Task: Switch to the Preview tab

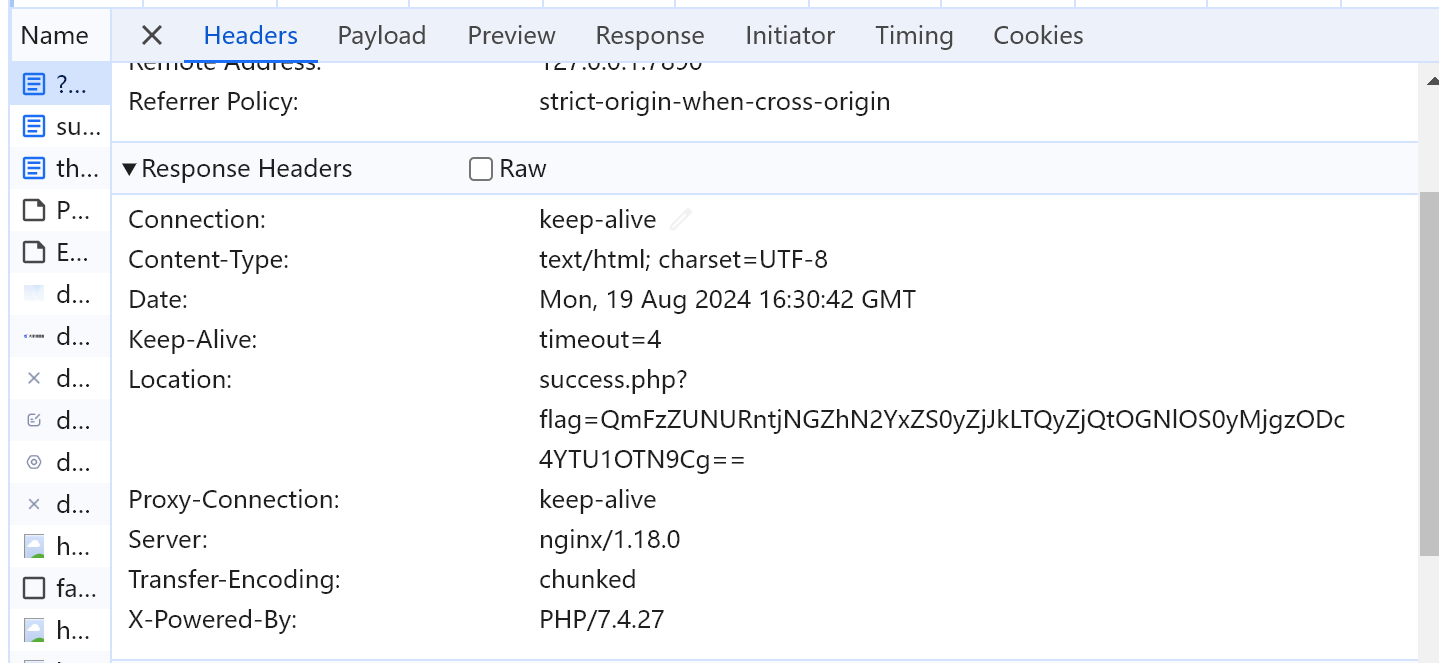Action: pyautogui.click(x=511, y=36)
